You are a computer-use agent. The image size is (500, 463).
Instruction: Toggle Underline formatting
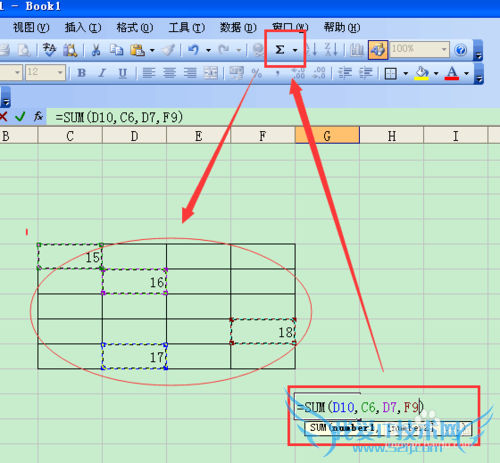click(x=123, y=73)
